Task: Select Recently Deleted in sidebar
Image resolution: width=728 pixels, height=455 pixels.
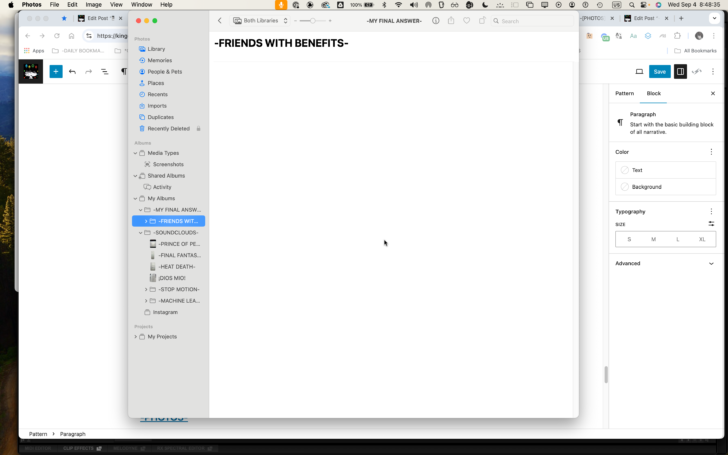Action: 169,129
